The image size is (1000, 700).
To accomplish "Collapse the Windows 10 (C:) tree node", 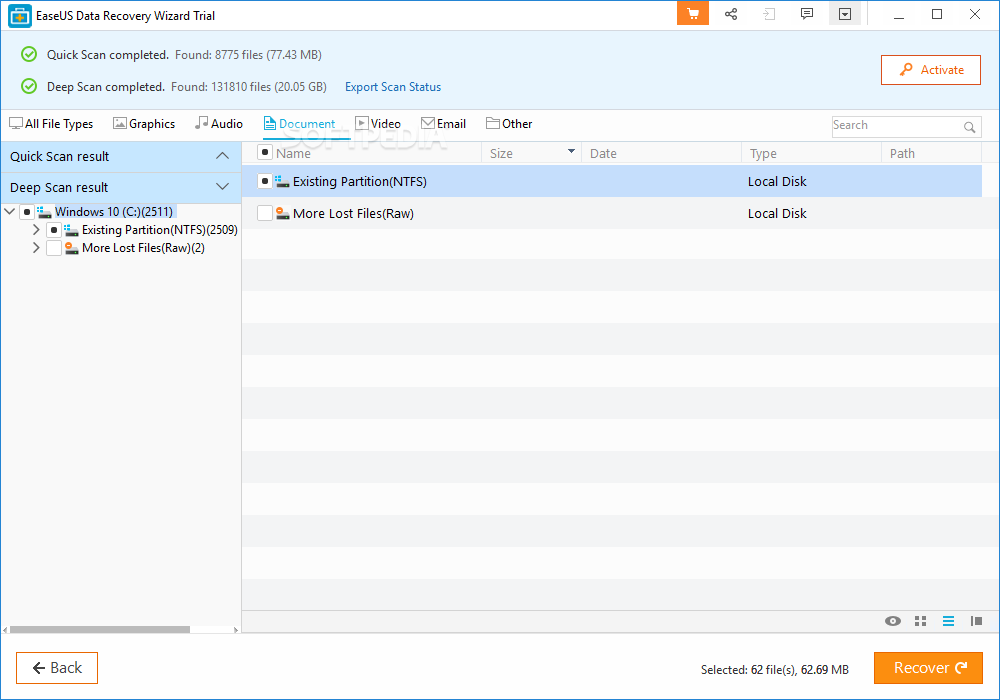I will pos(10,212).
